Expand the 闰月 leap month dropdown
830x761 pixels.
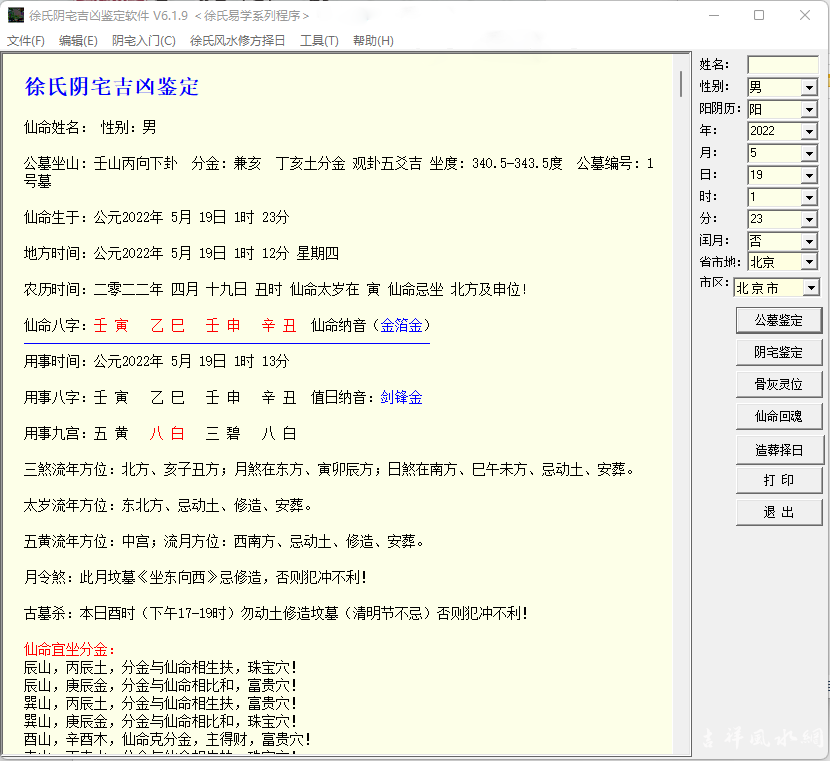[809, 241]
